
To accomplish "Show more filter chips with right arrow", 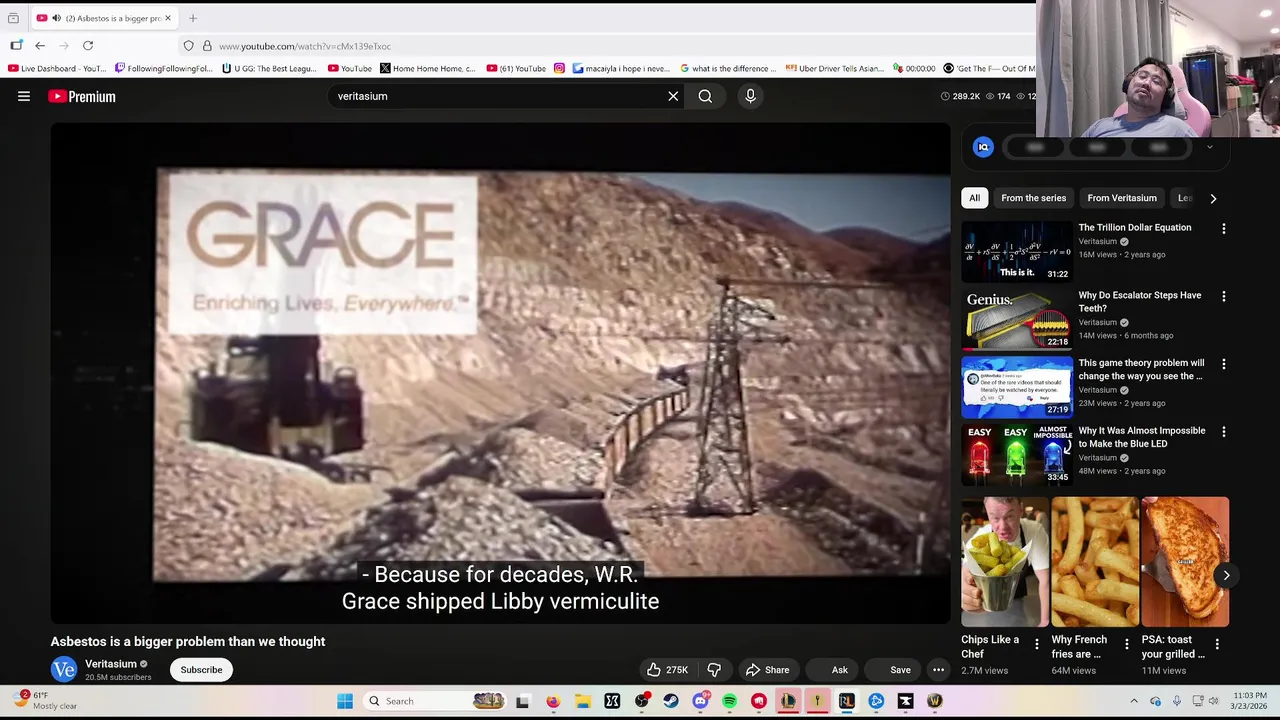I will pos(1213,198).
